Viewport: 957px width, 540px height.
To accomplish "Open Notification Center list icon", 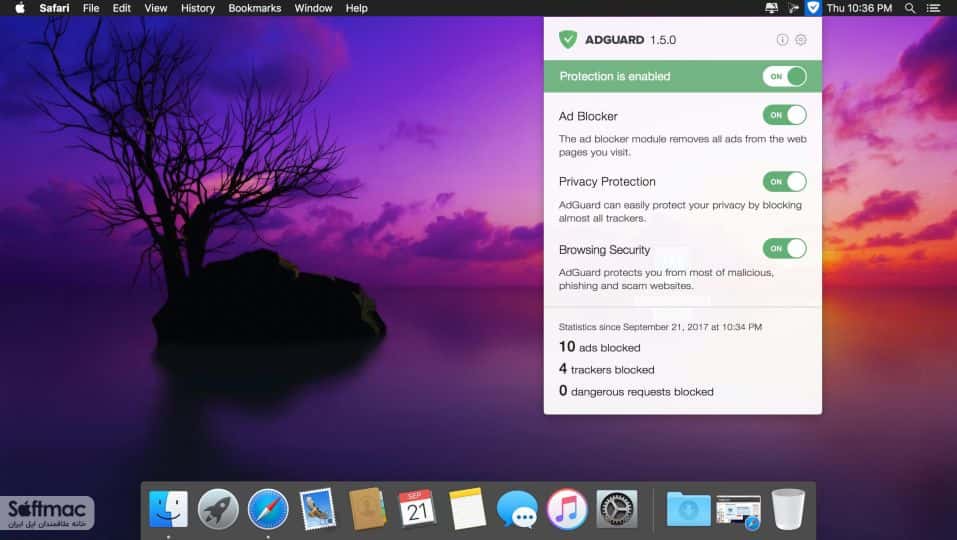I will 933,8.
